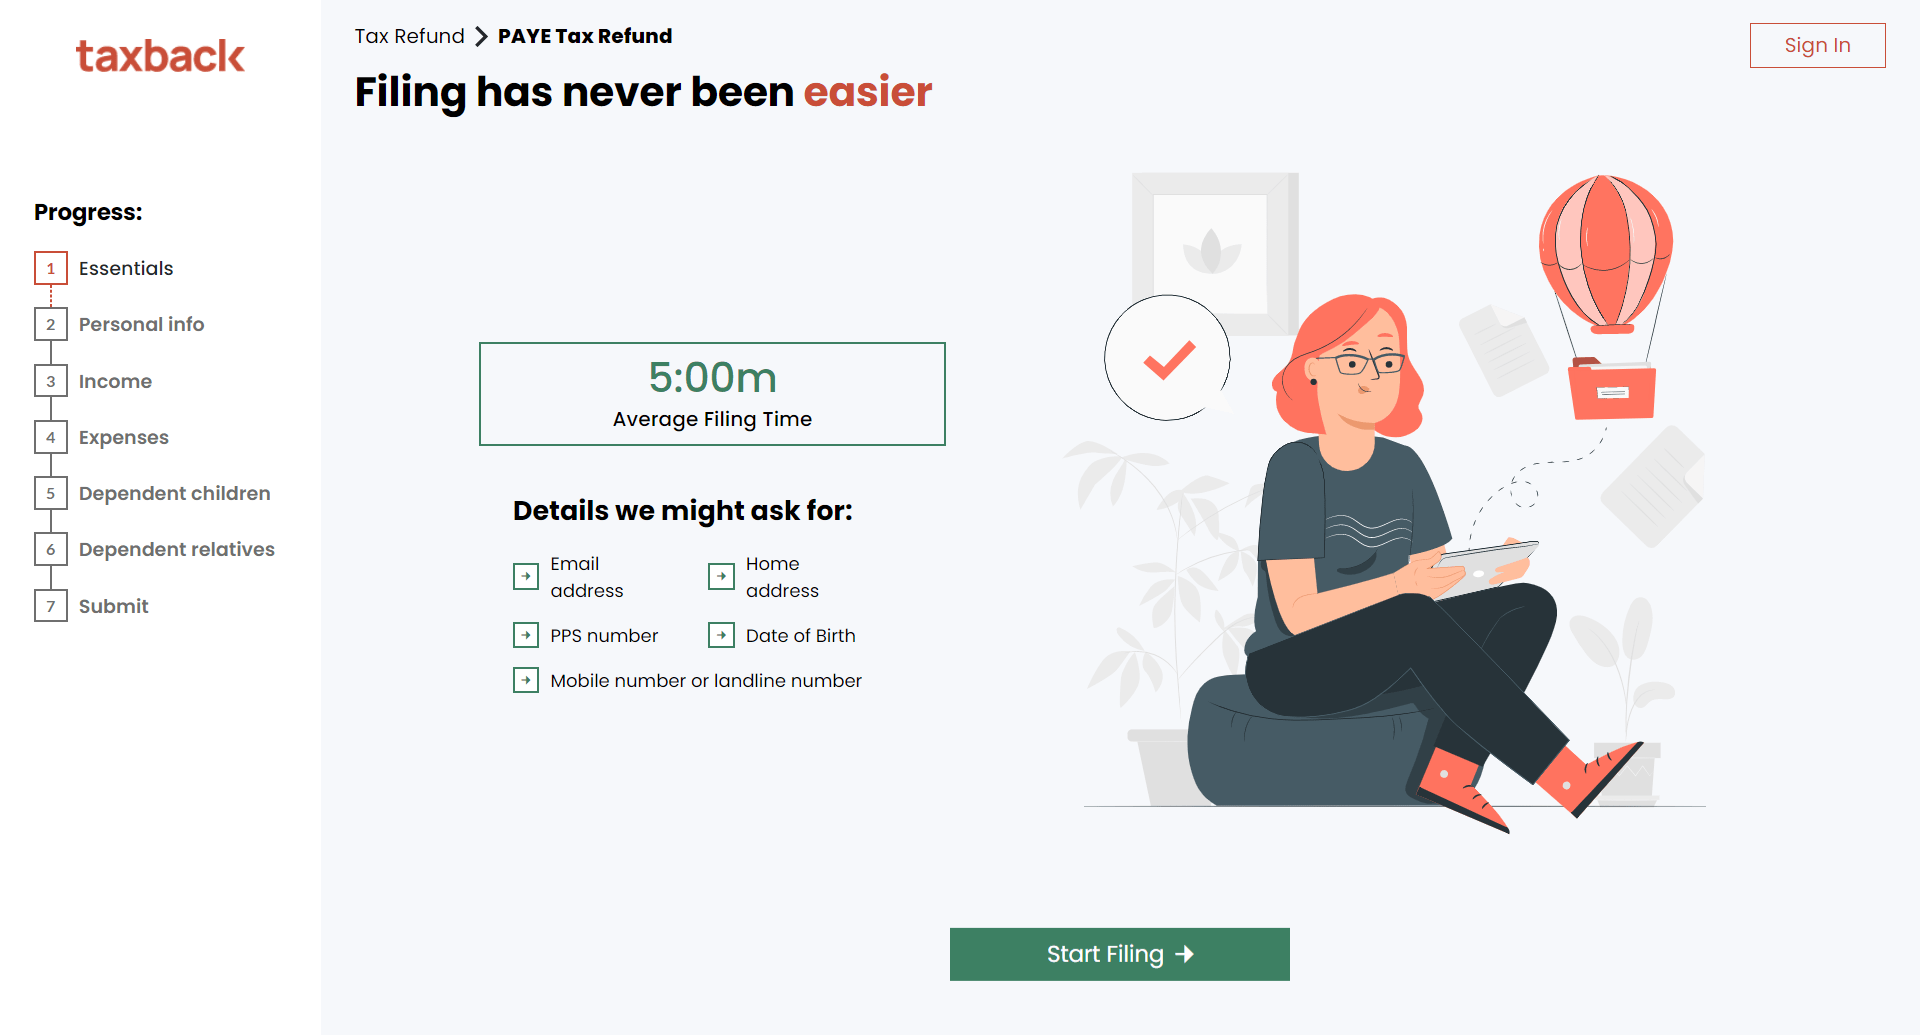
Task: Select step 2 Personal info
Action: (x=141, y=324)
